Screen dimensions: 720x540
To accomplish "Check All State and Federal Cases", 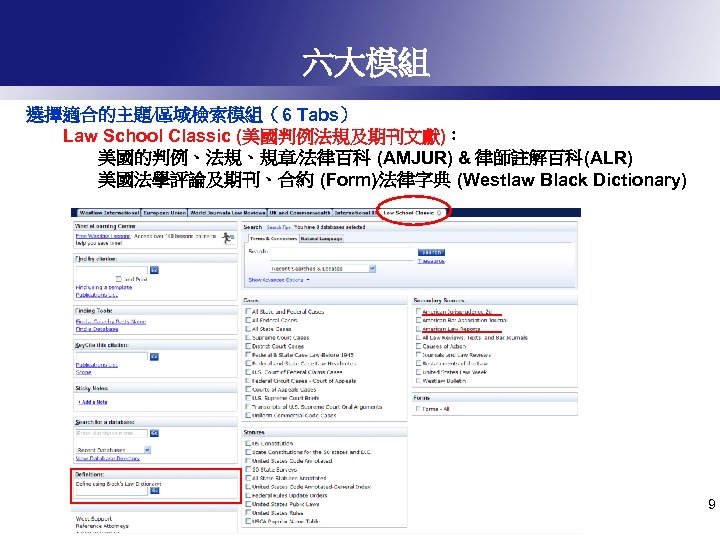I will coord(248,311).
